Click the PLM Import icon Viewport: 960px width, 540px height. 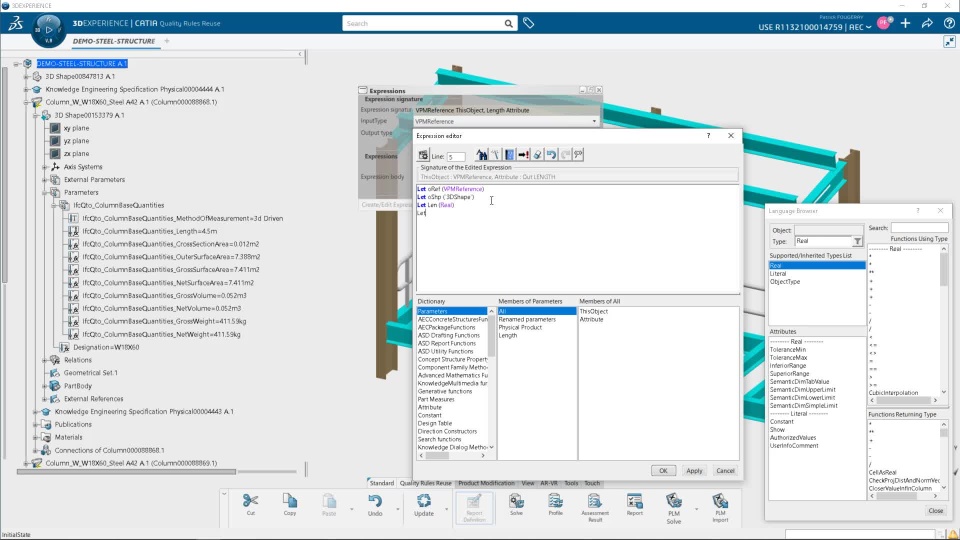click(x=720, y=501)
